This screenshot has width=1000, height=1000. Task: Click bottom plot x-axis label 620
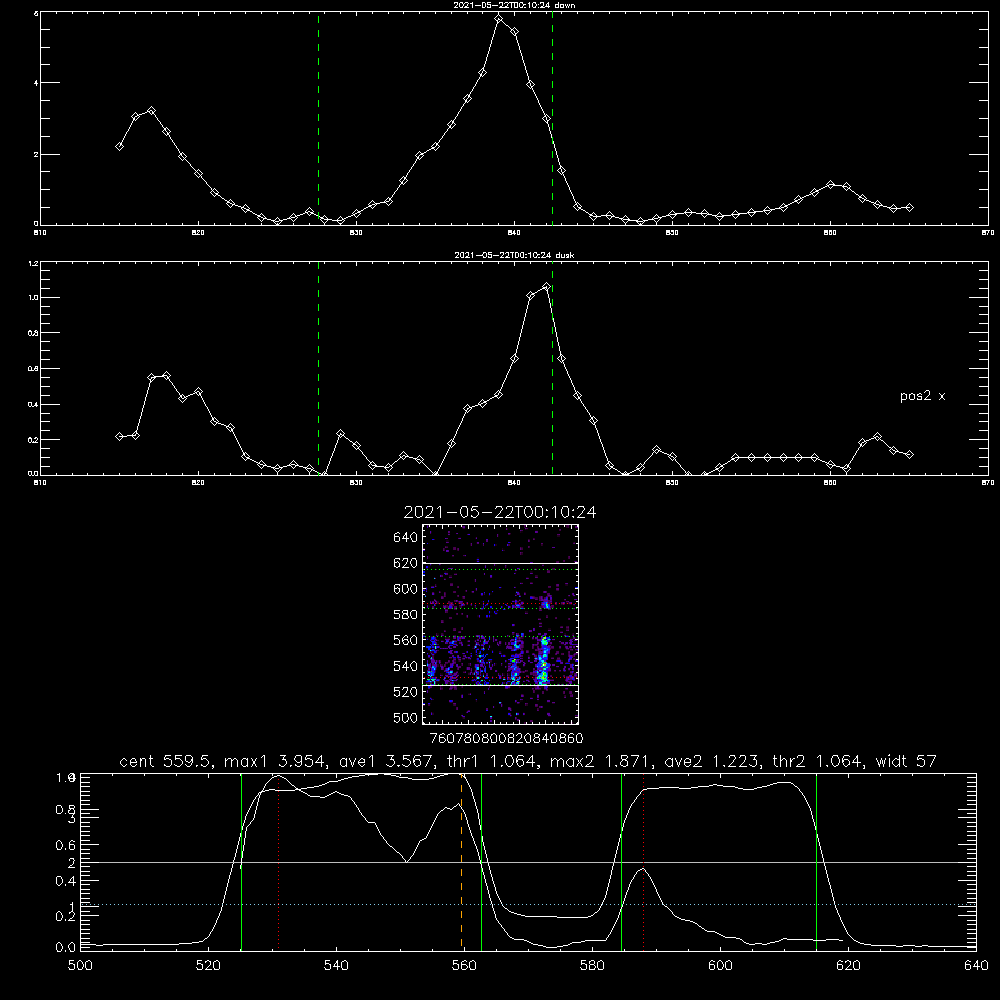pos(848,966)
